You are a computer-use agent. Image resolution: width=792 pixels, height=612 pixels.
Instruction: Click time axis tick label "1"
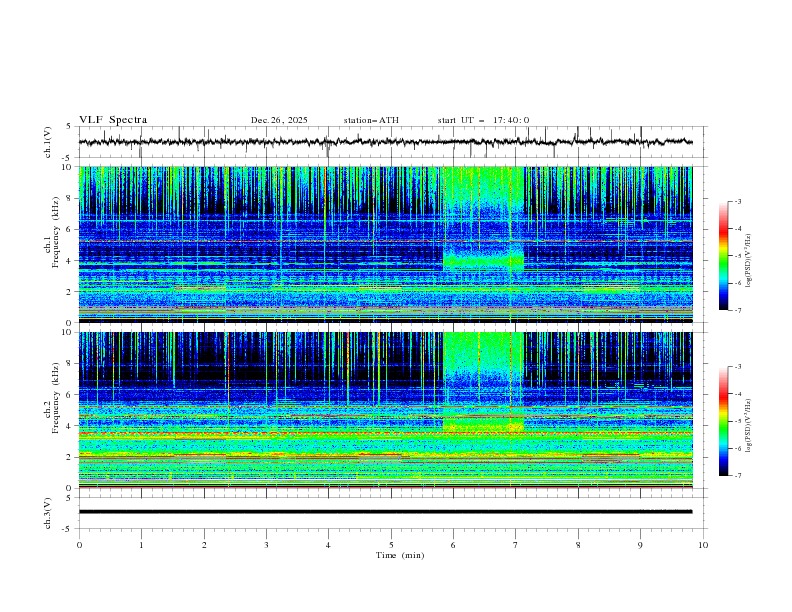pyautogui.click(x=141, y=545)
